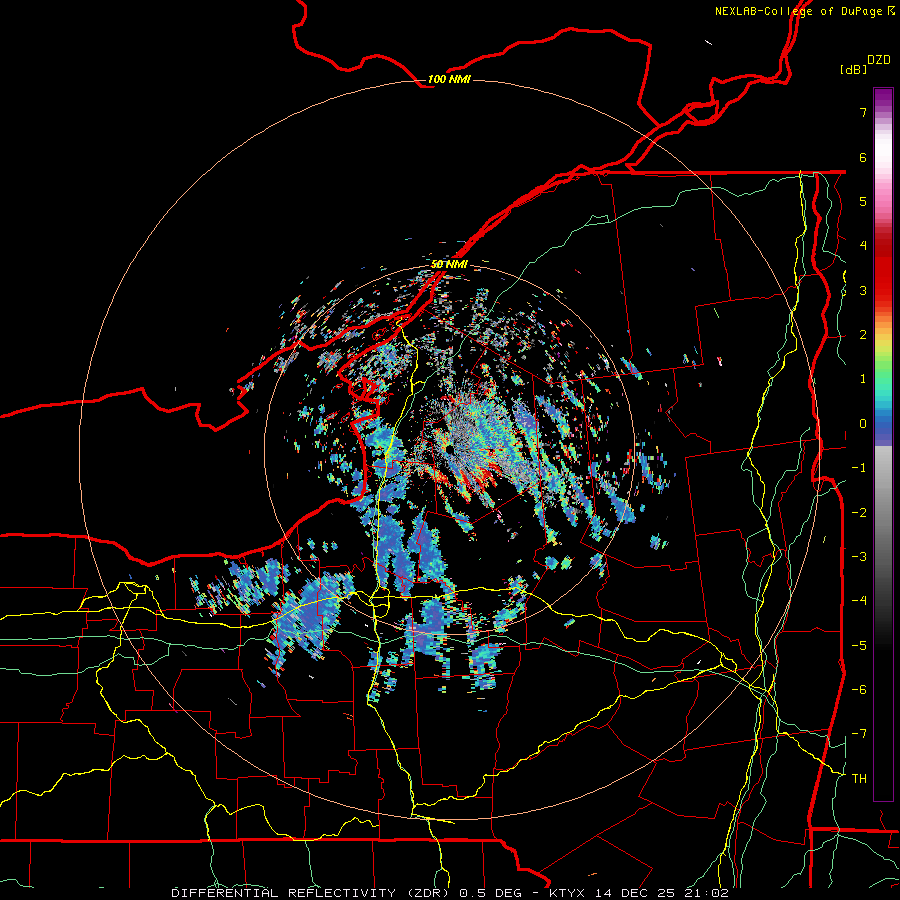This screenshot has height=900, width=900.
Task: Click the 1 value on the legend scale
Action: [863, 379]
